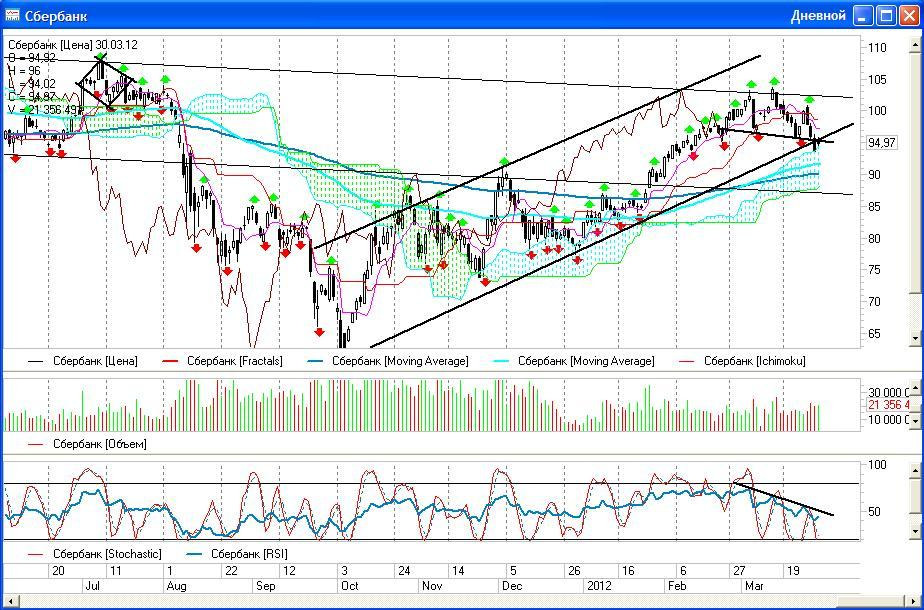Click the Feb month label on time axis
The image size is (924, 610).
677,587
